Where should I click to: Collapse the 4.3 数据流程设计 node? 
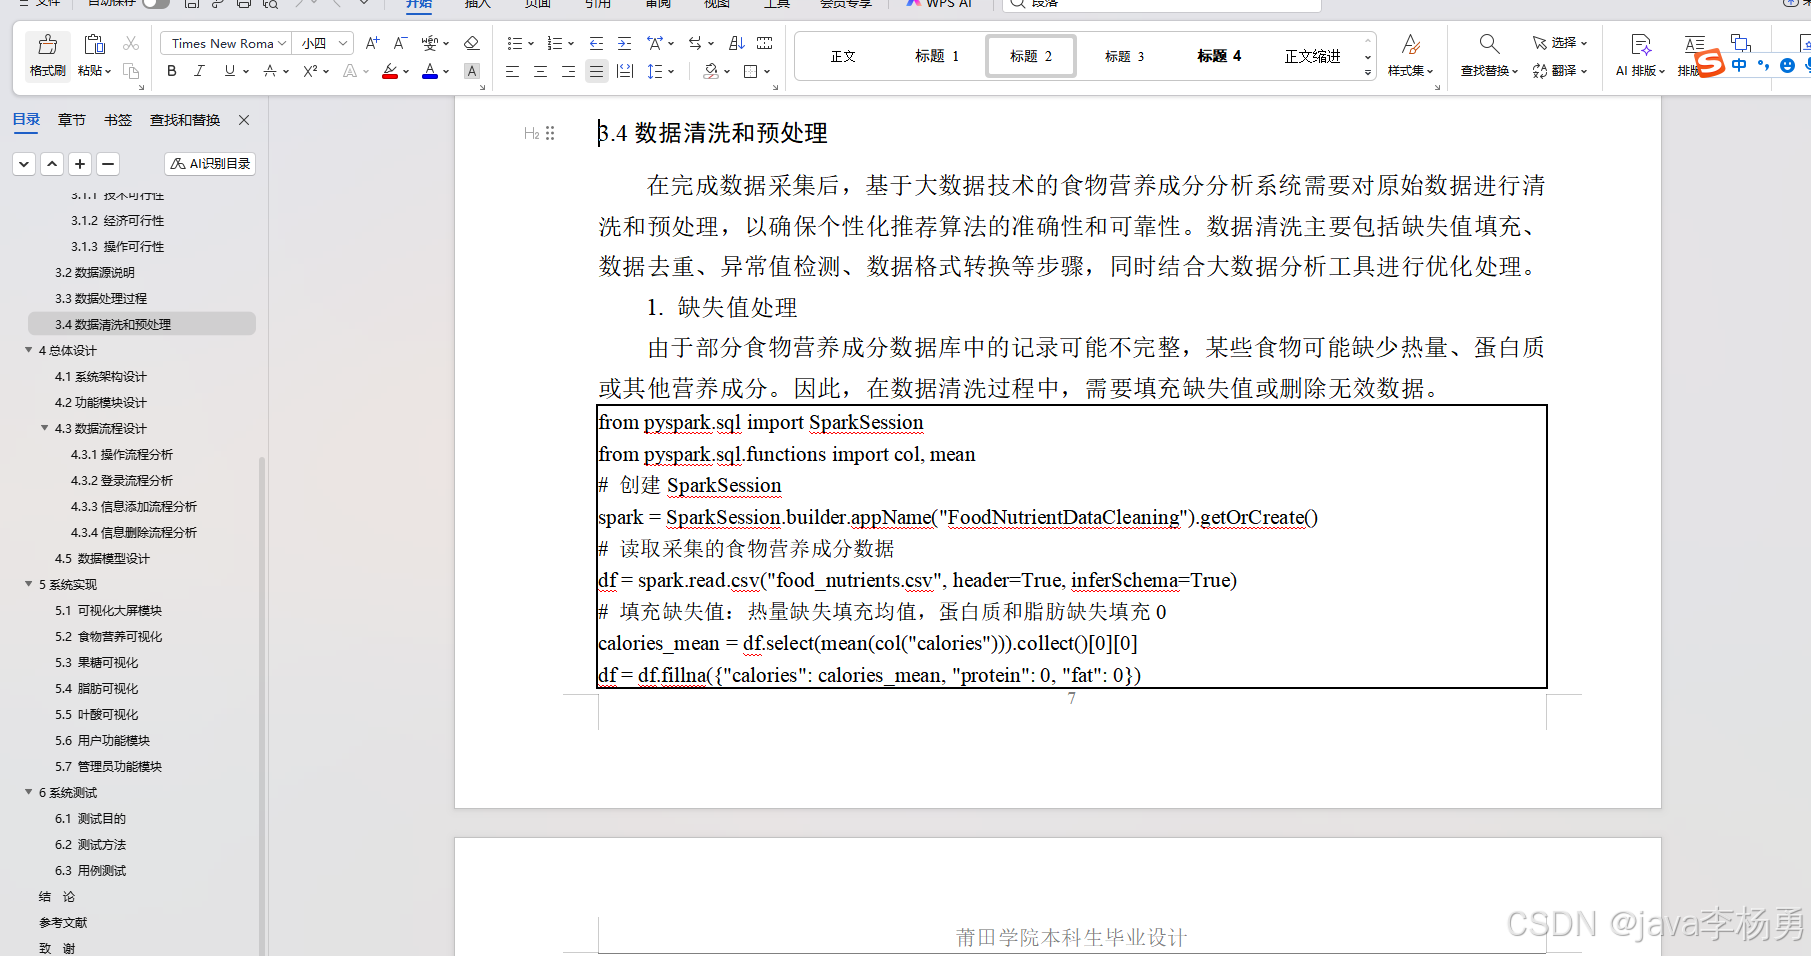tap(45, 428)
